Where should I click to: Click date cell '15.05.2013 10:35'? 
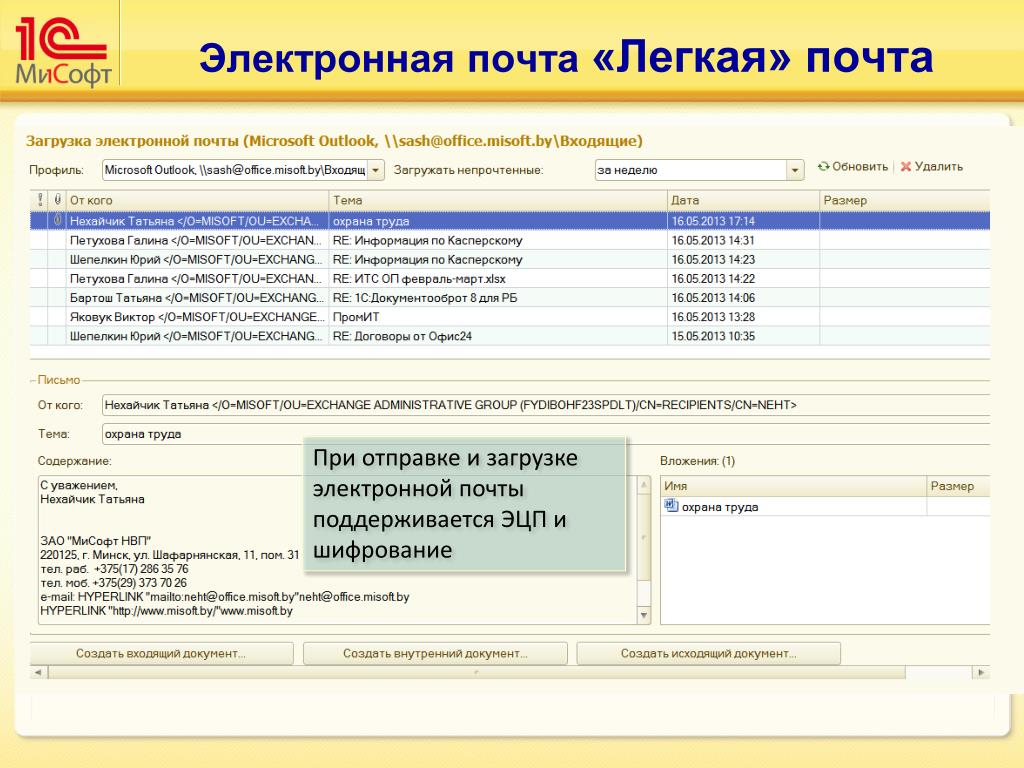tap(743, 336)
